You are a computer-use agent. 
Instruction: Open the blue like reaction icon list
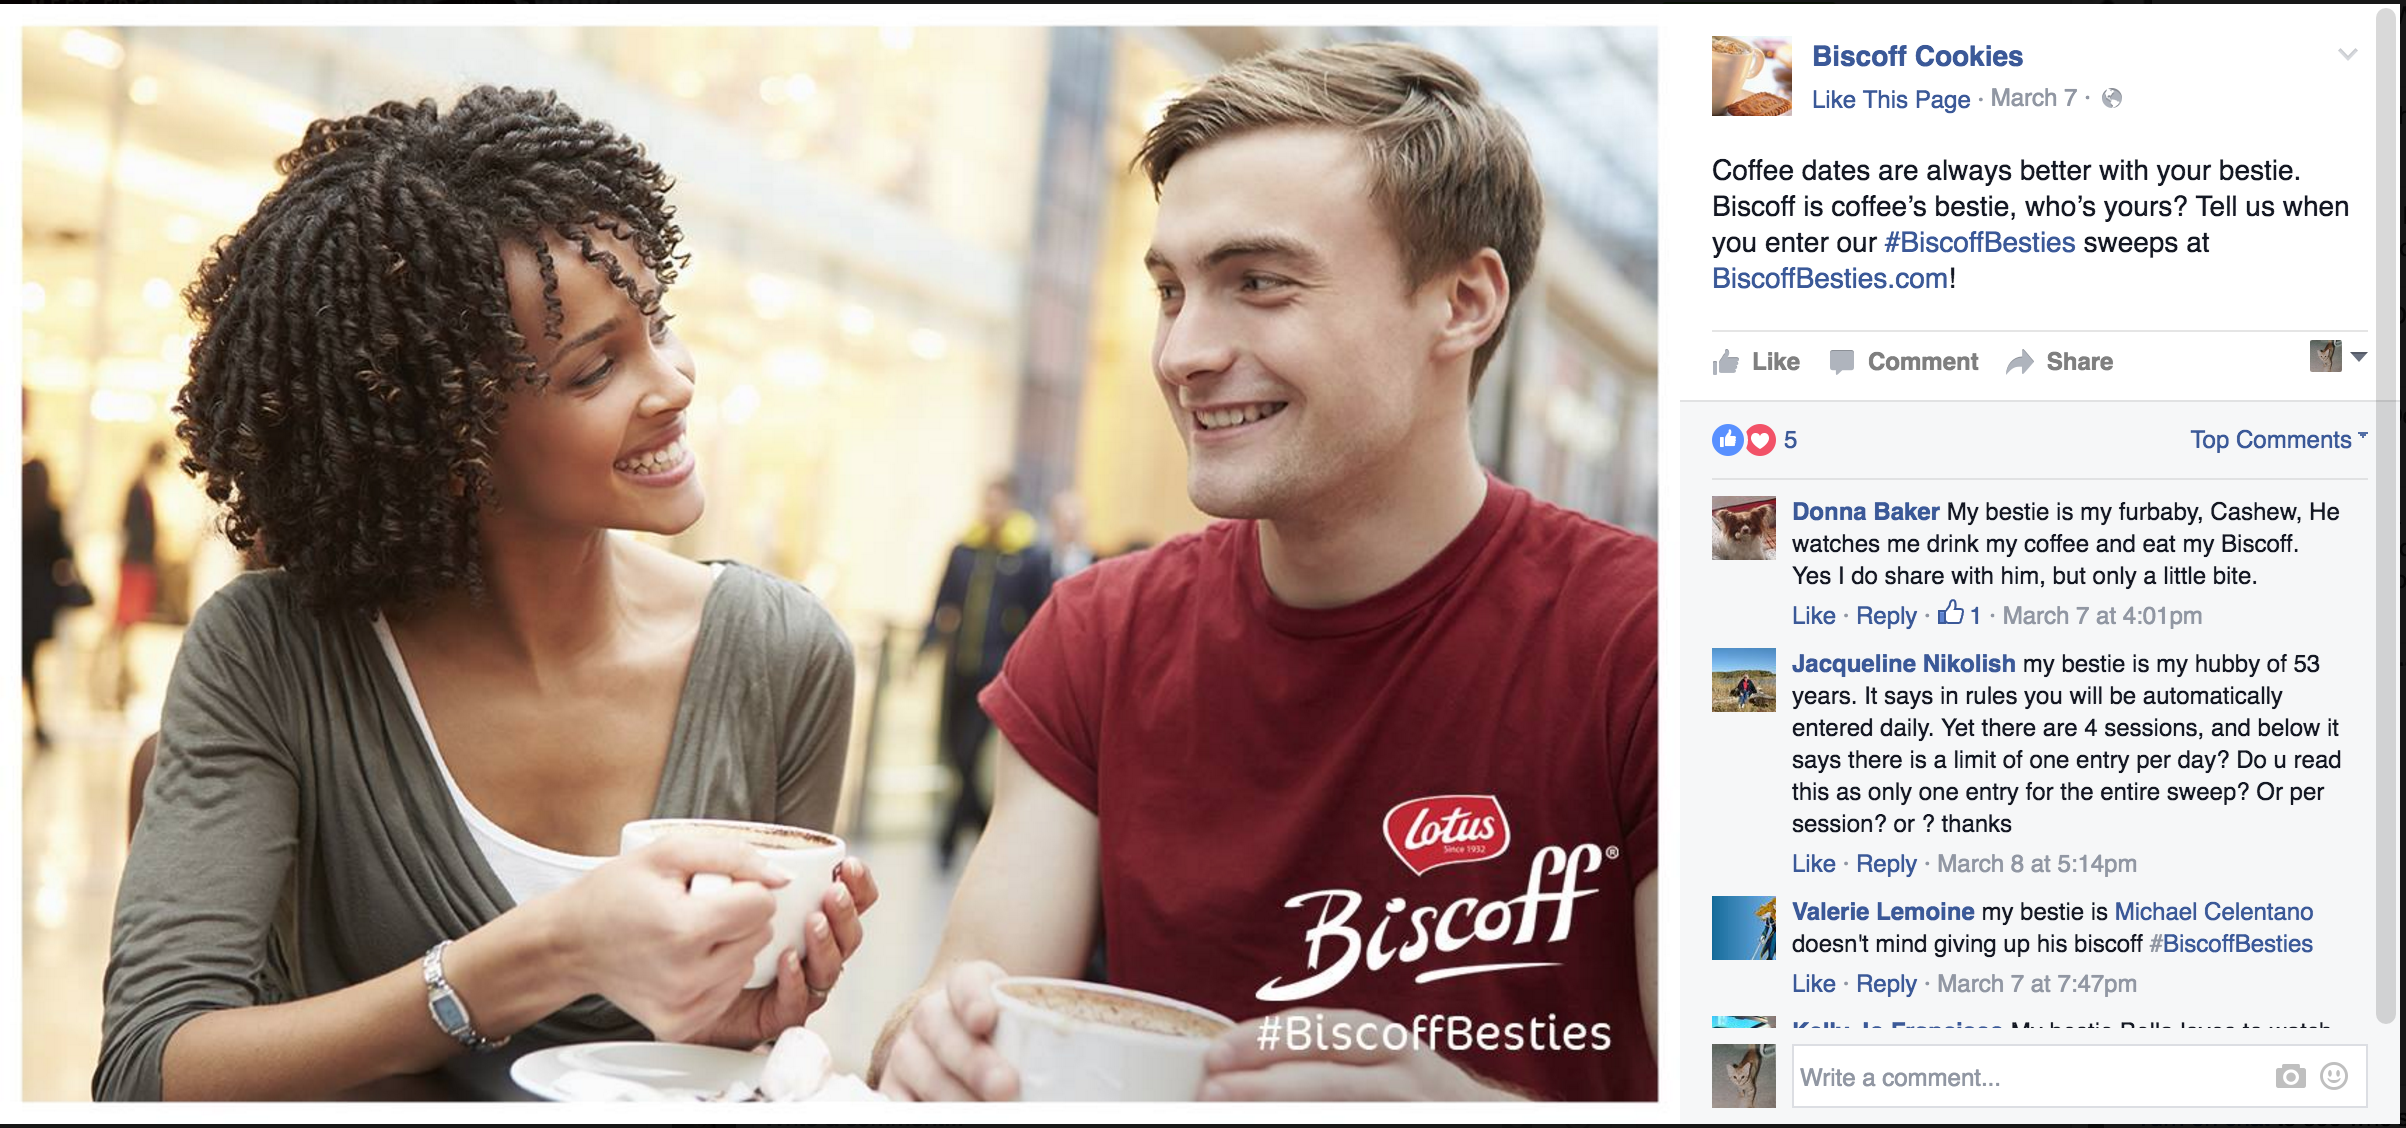pos(1728,440)
